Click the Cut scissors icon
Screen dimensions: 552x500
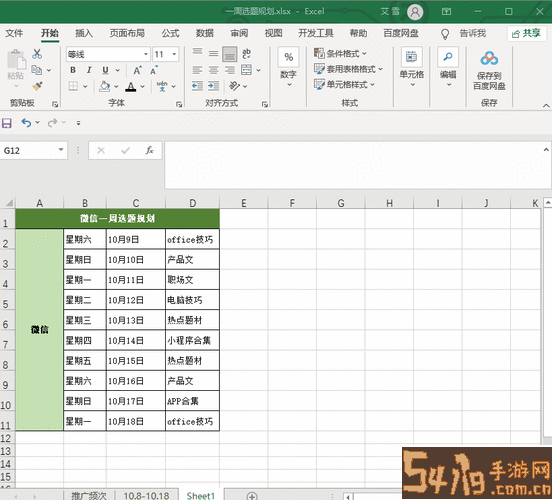pos(37,54)
